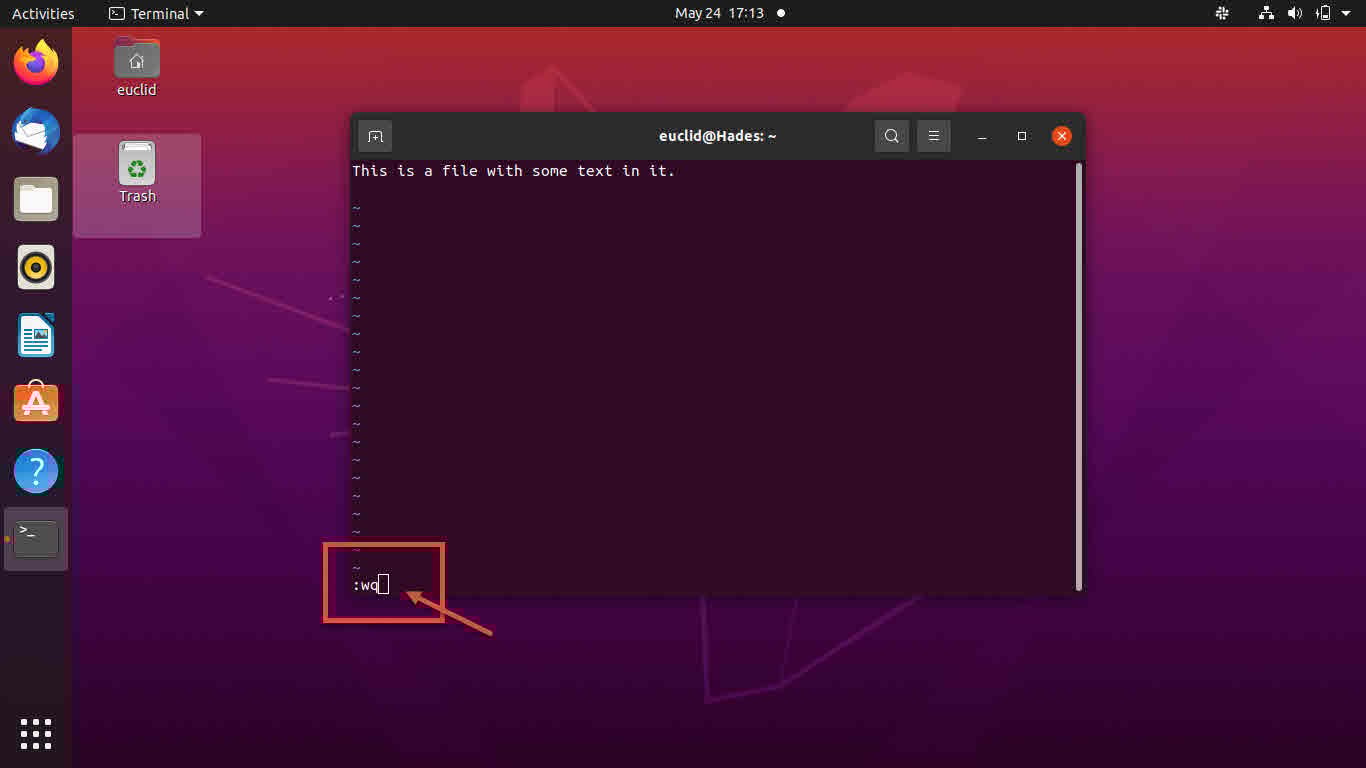1366x768 pixels.
Task: Open the terminal hamburger menu
Action: tap(933, 136)
